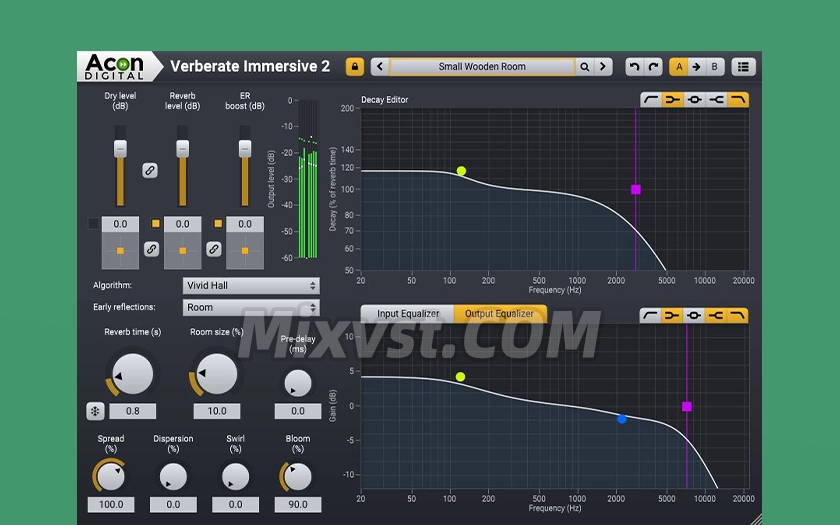
Task: Redo the last change
Action: pos(653,67)
